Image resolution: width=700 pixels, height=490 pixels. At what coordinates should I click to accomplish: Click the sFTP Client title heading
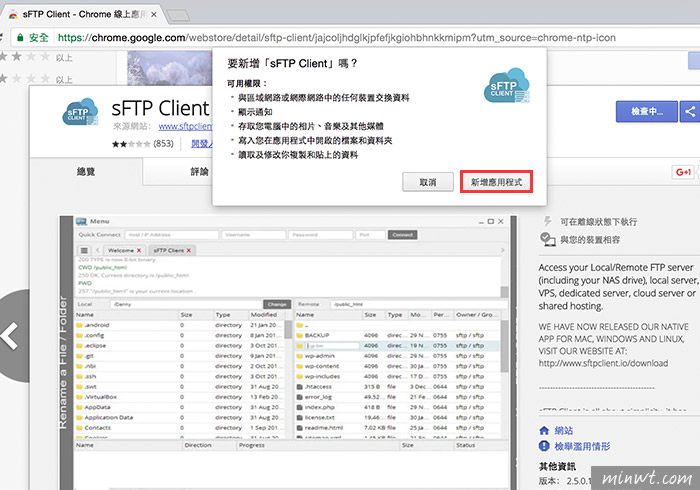[x=160, y=108]
